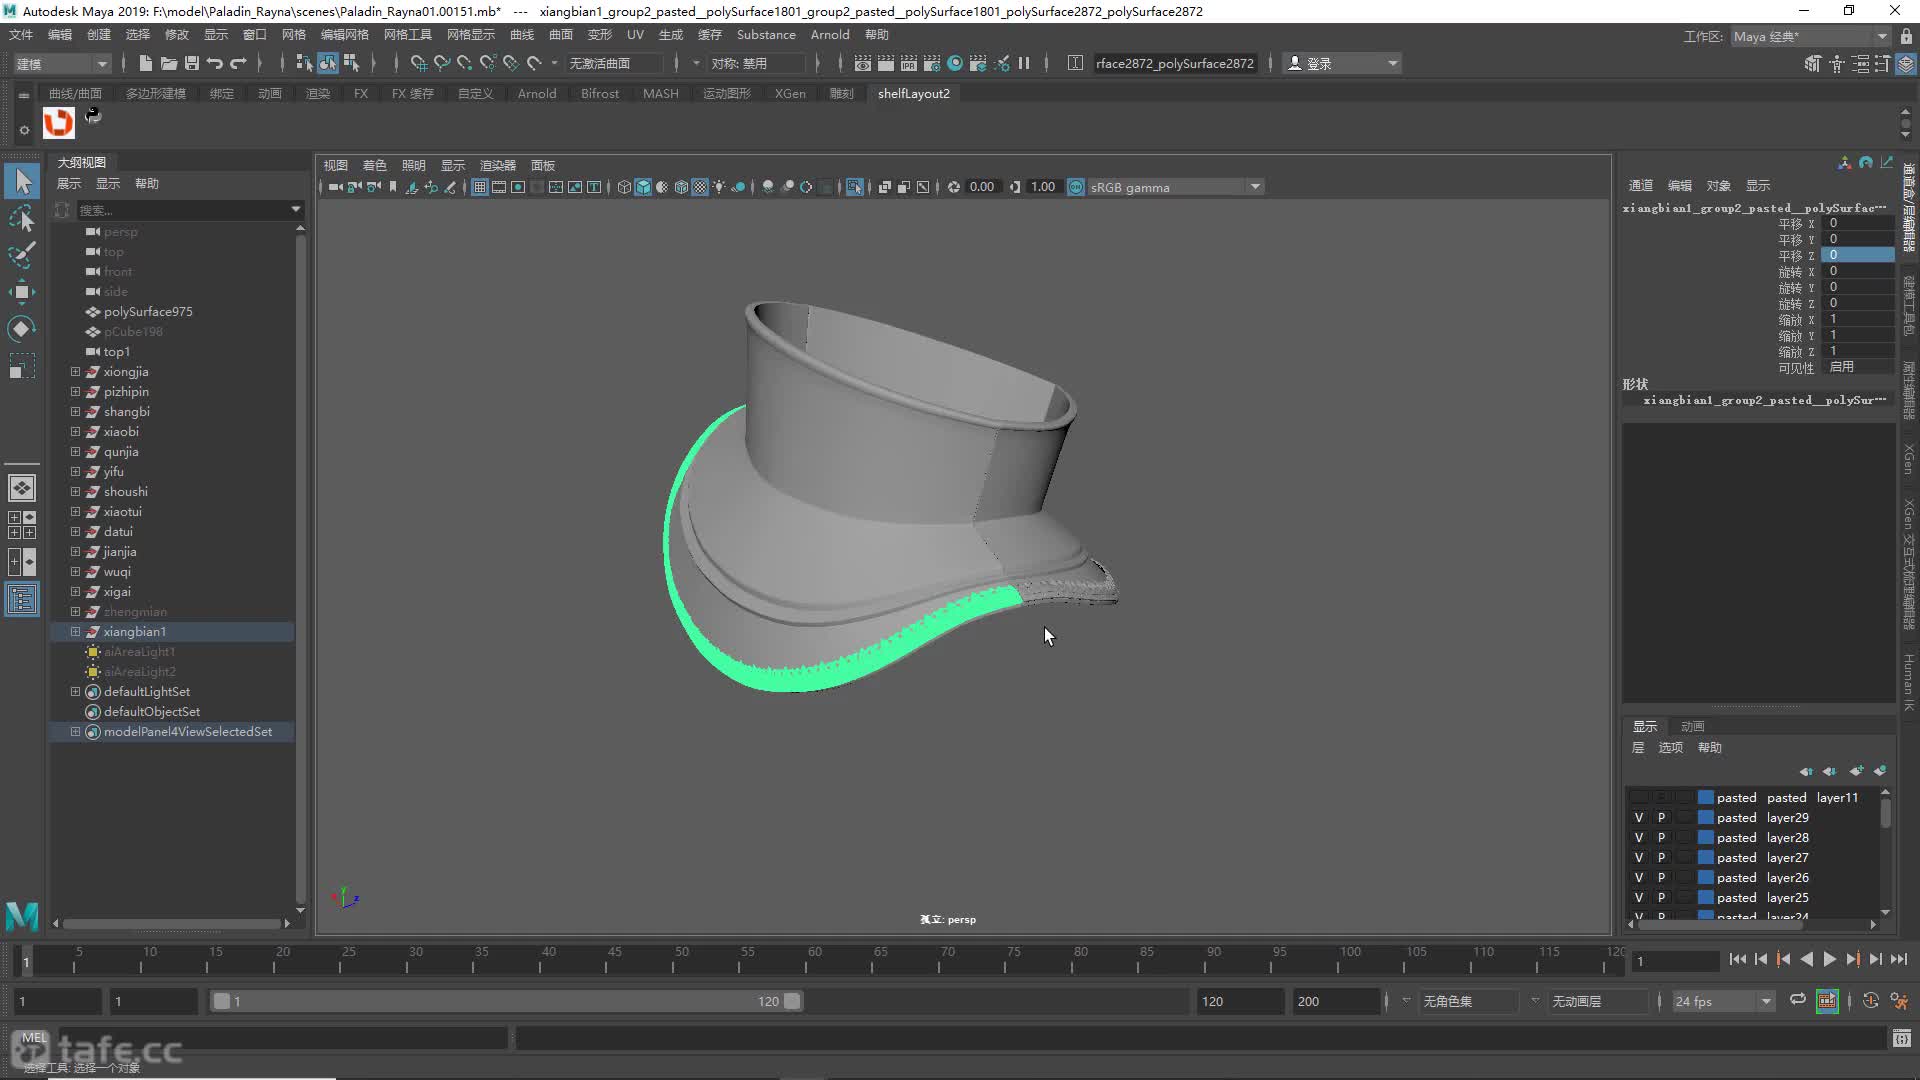Screen dimensions: 1920x1080
Task: Choose the Rotate tool in toolbox
Action: [x=22, y=329]
